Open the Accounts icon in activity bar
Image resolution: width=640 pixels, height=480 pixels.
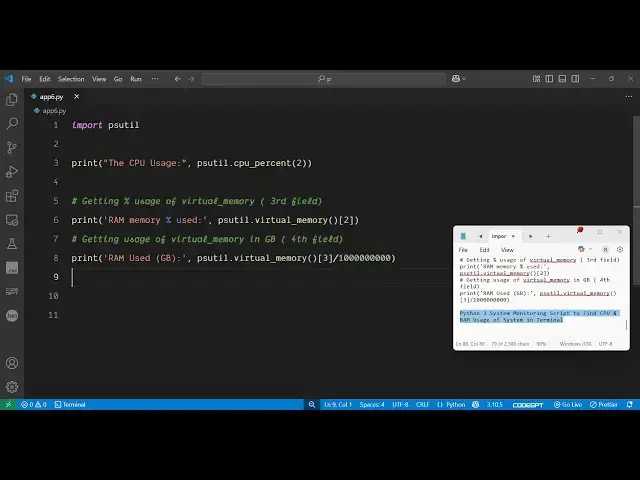(x=12, y=363)
